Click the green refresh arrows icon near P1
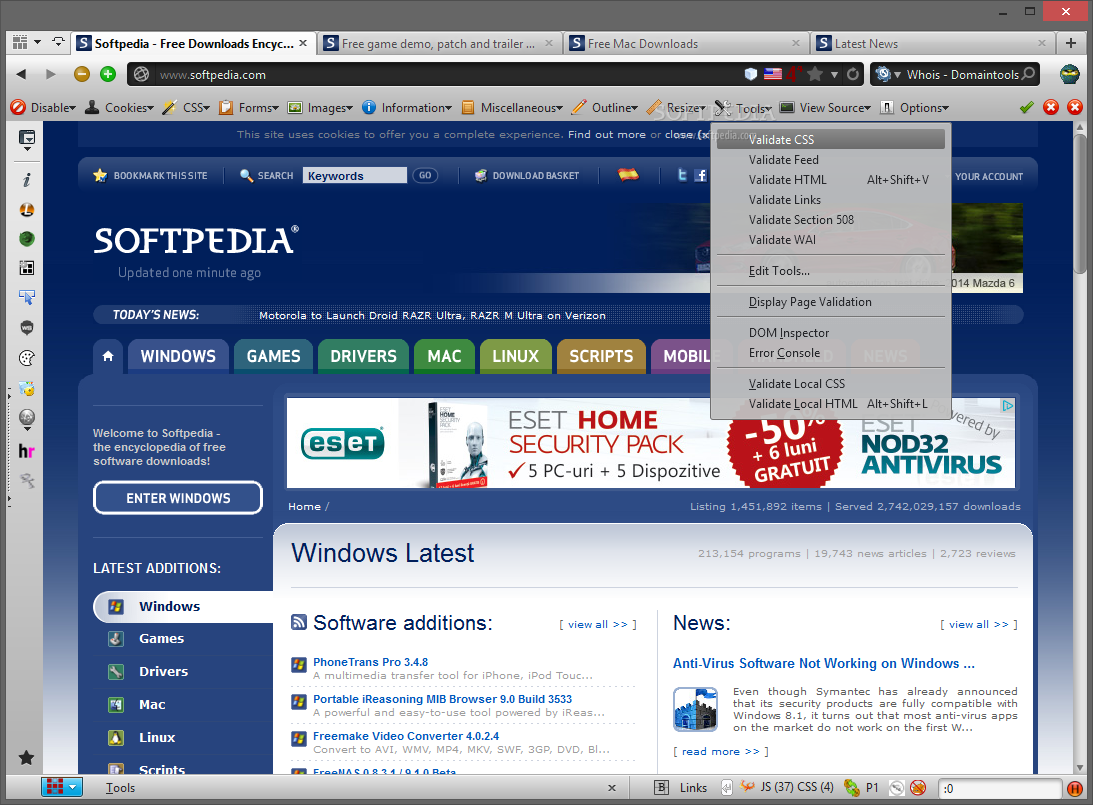 [x=852, y=788]
